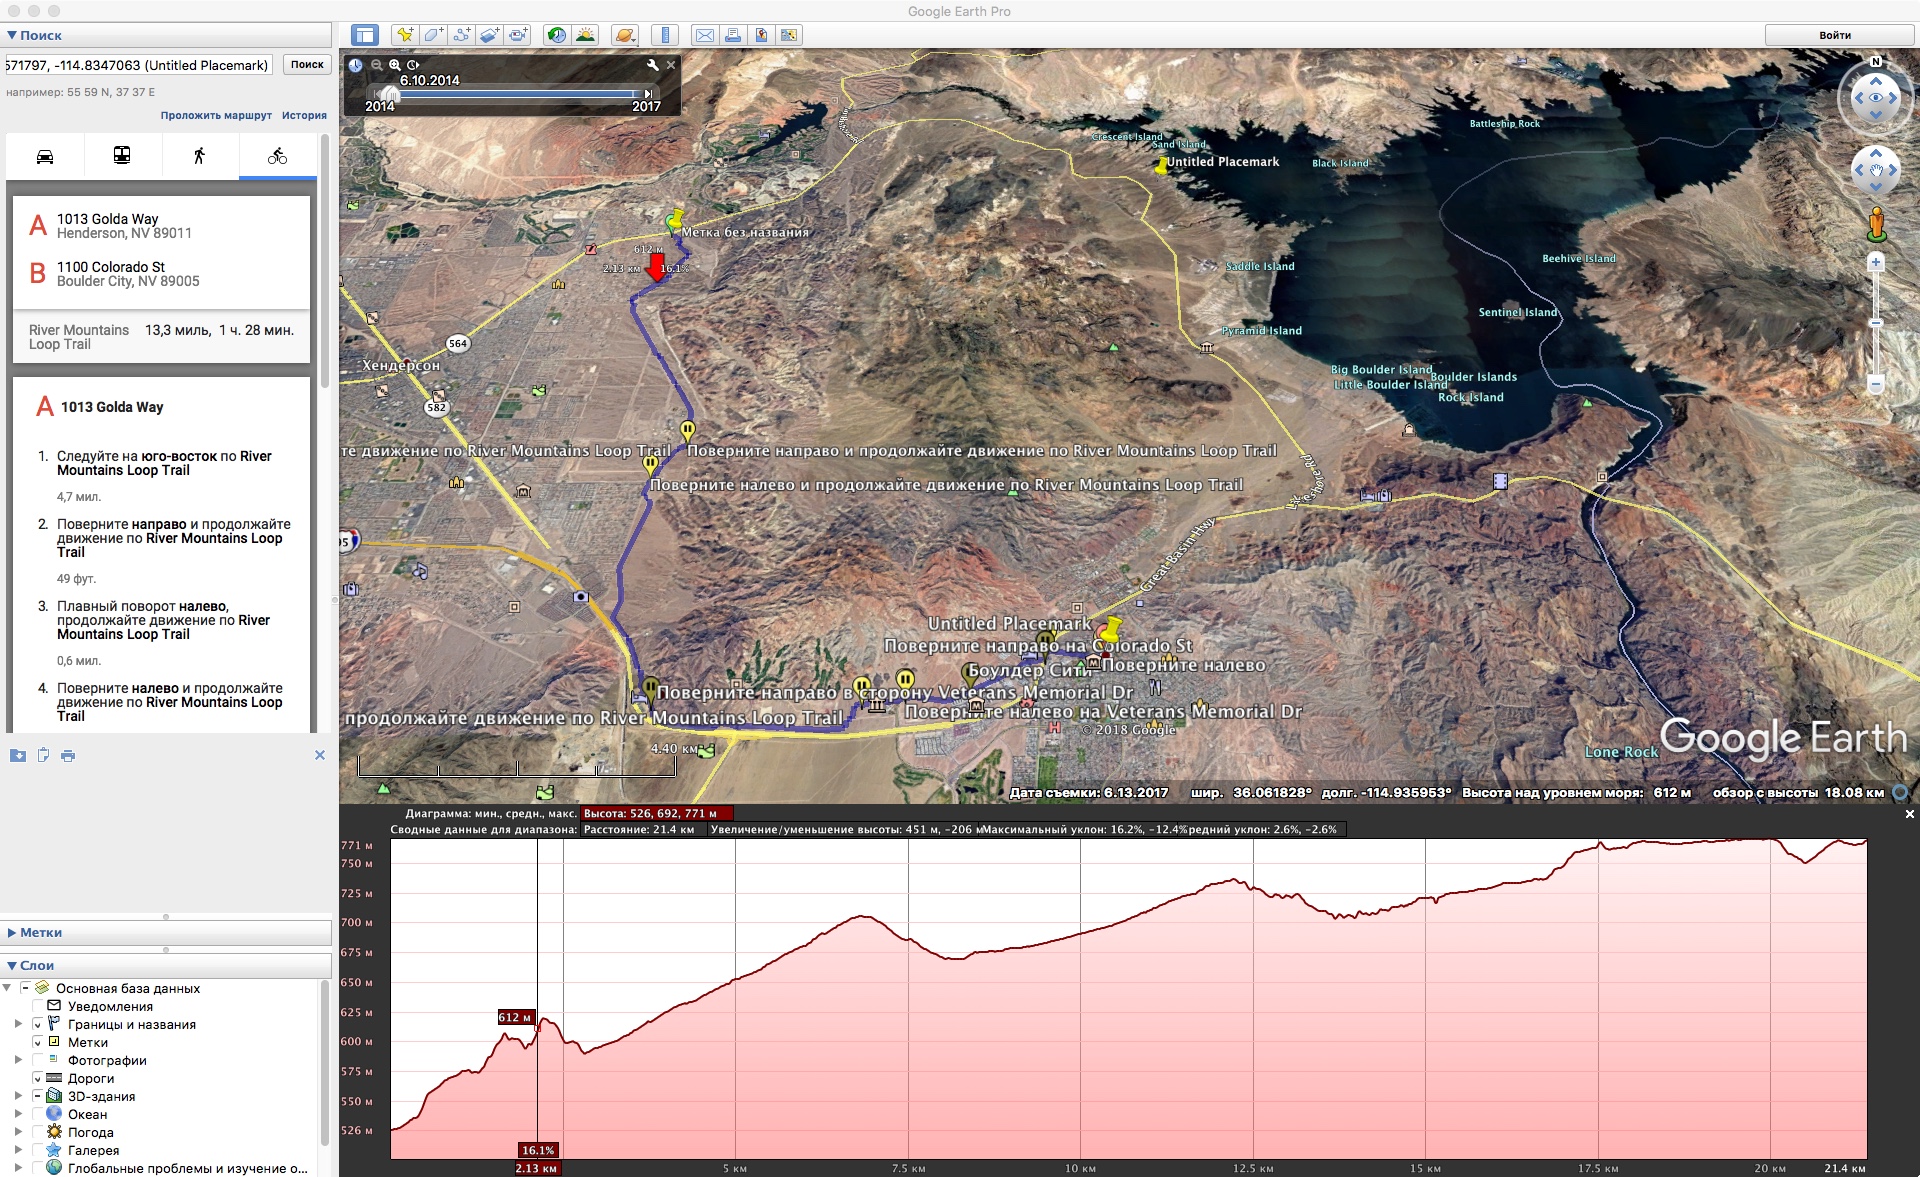Image resolution: width=1920 pixels, height=1177 pixels.
Task: Click the Street View pegman icon
Action: pos(1877,224)
